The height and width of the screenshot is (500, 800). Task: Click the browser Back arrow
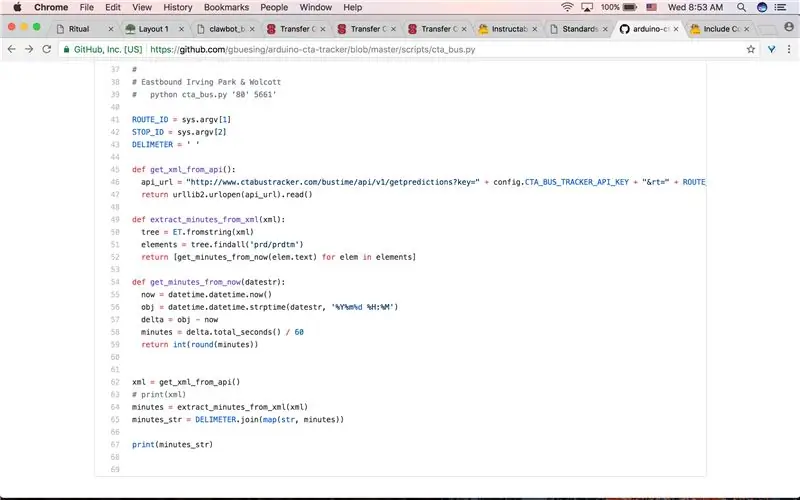12,49
